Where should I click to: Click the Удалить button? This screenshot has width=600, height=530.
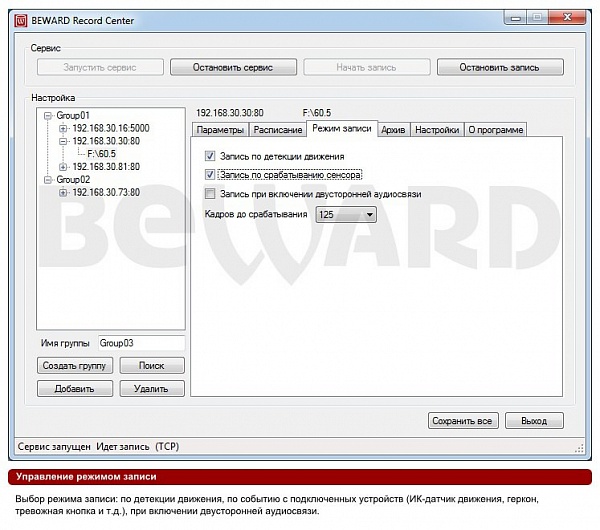point(152,388)
